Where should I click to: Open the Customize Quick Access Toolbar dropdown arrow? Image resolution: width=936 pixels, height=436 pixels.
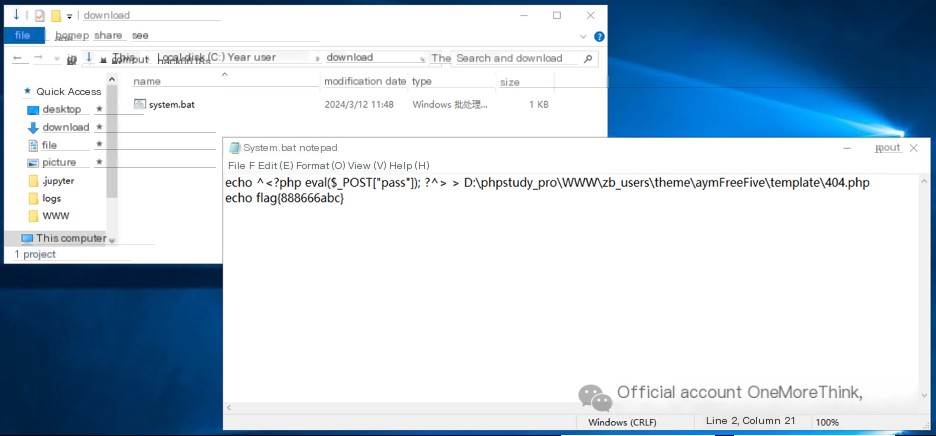tap(70, 16)
